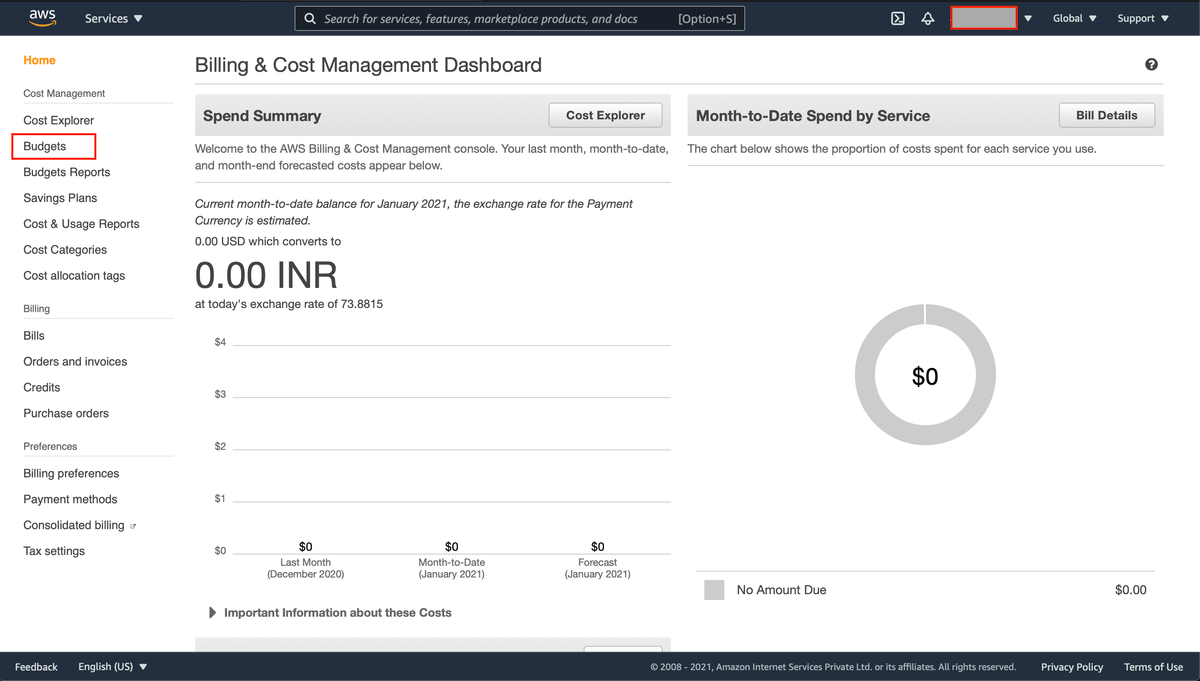
Task: Open Purchase orders in the sidebar
Action: 66,414
